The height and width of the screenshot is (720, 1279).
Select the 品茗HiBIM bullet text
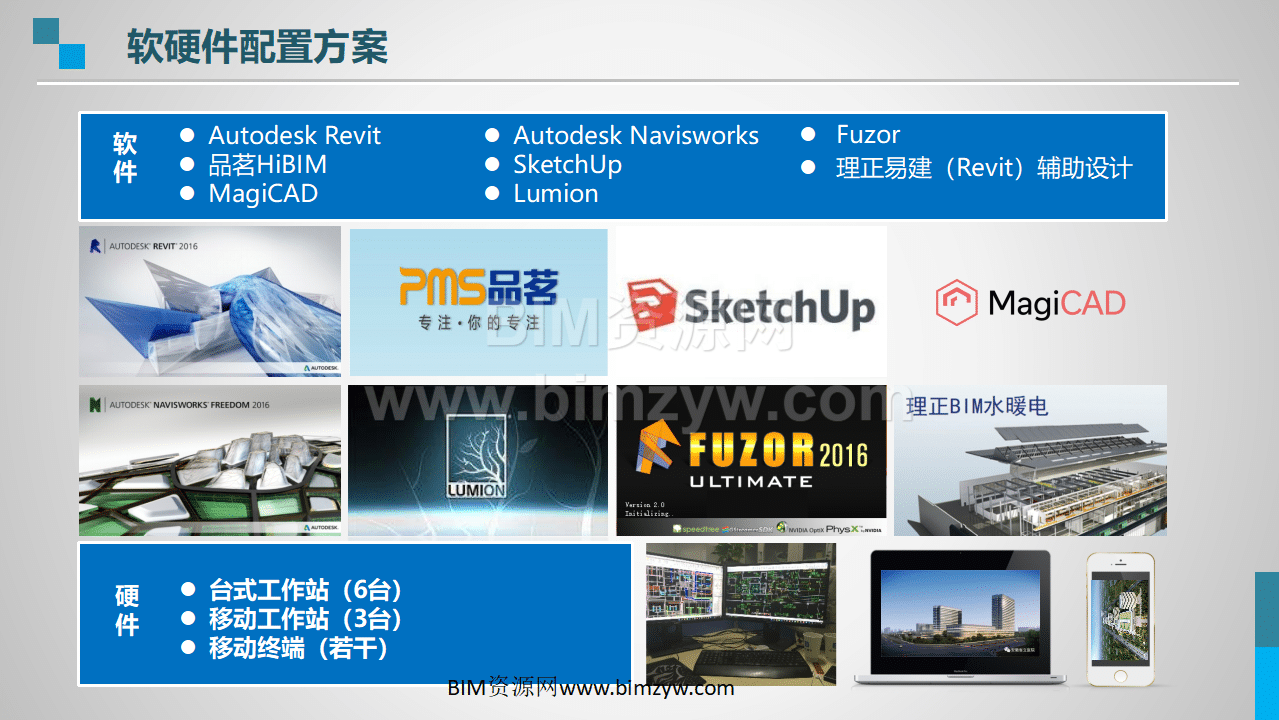[x=267, y=164]
